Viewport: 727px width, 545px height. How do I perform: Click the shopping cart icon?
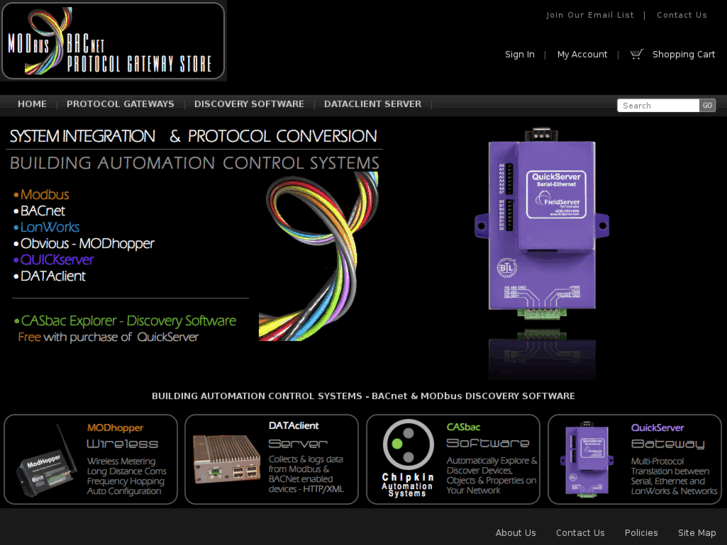click(x=637, y=54)
